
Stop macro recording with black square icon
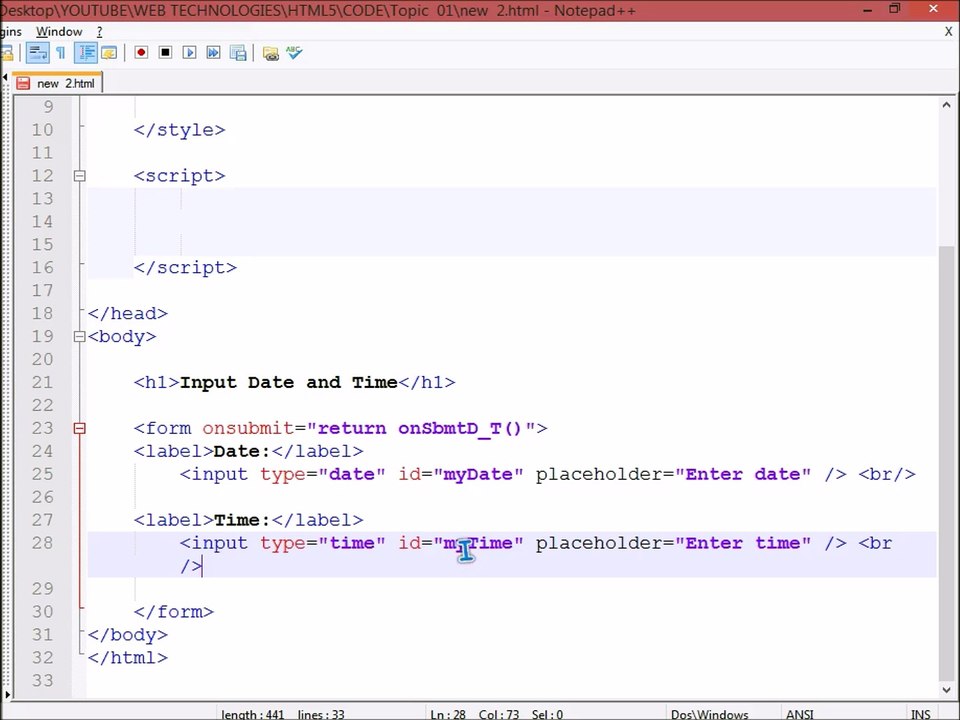coord(165,53)
